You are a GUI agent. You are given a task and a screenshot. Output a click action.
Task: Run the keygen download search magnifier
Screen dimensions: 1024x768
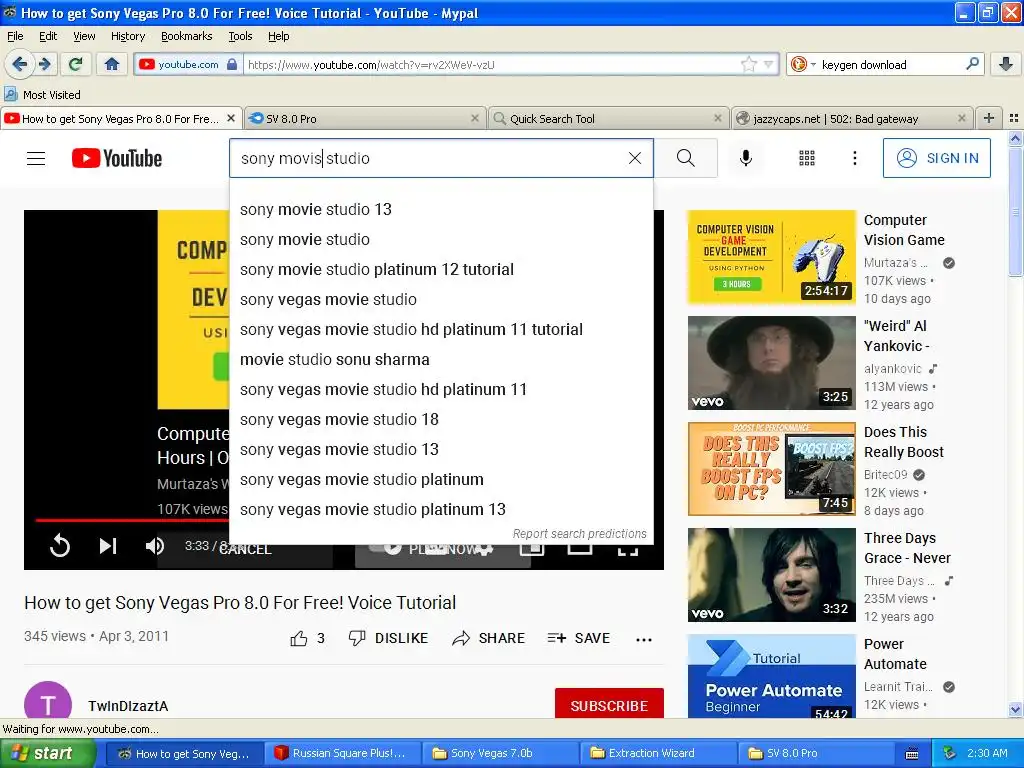pos(972,64)
